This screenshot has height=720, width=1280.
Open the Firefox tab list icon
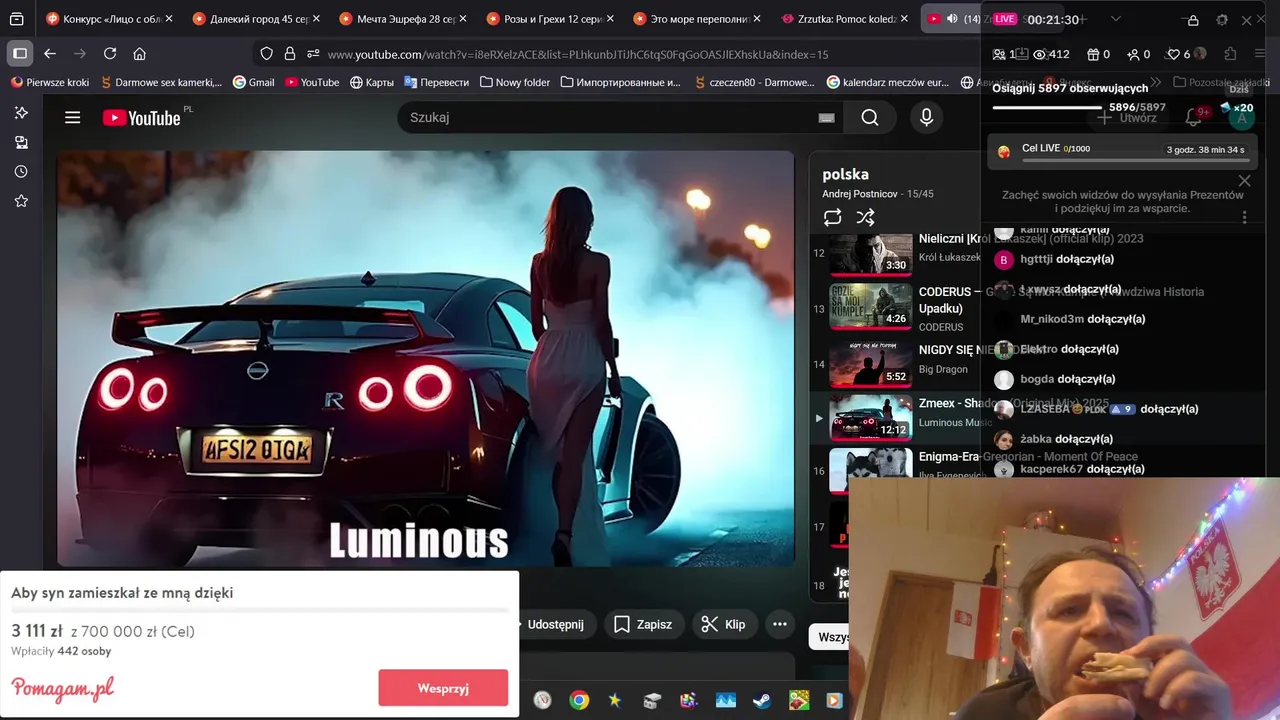coord(16,19)
